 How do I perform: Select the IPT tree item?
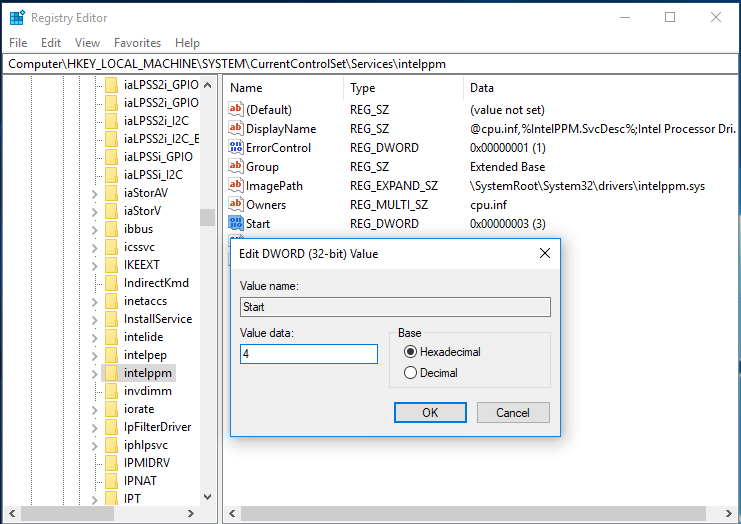pos(132,498)
